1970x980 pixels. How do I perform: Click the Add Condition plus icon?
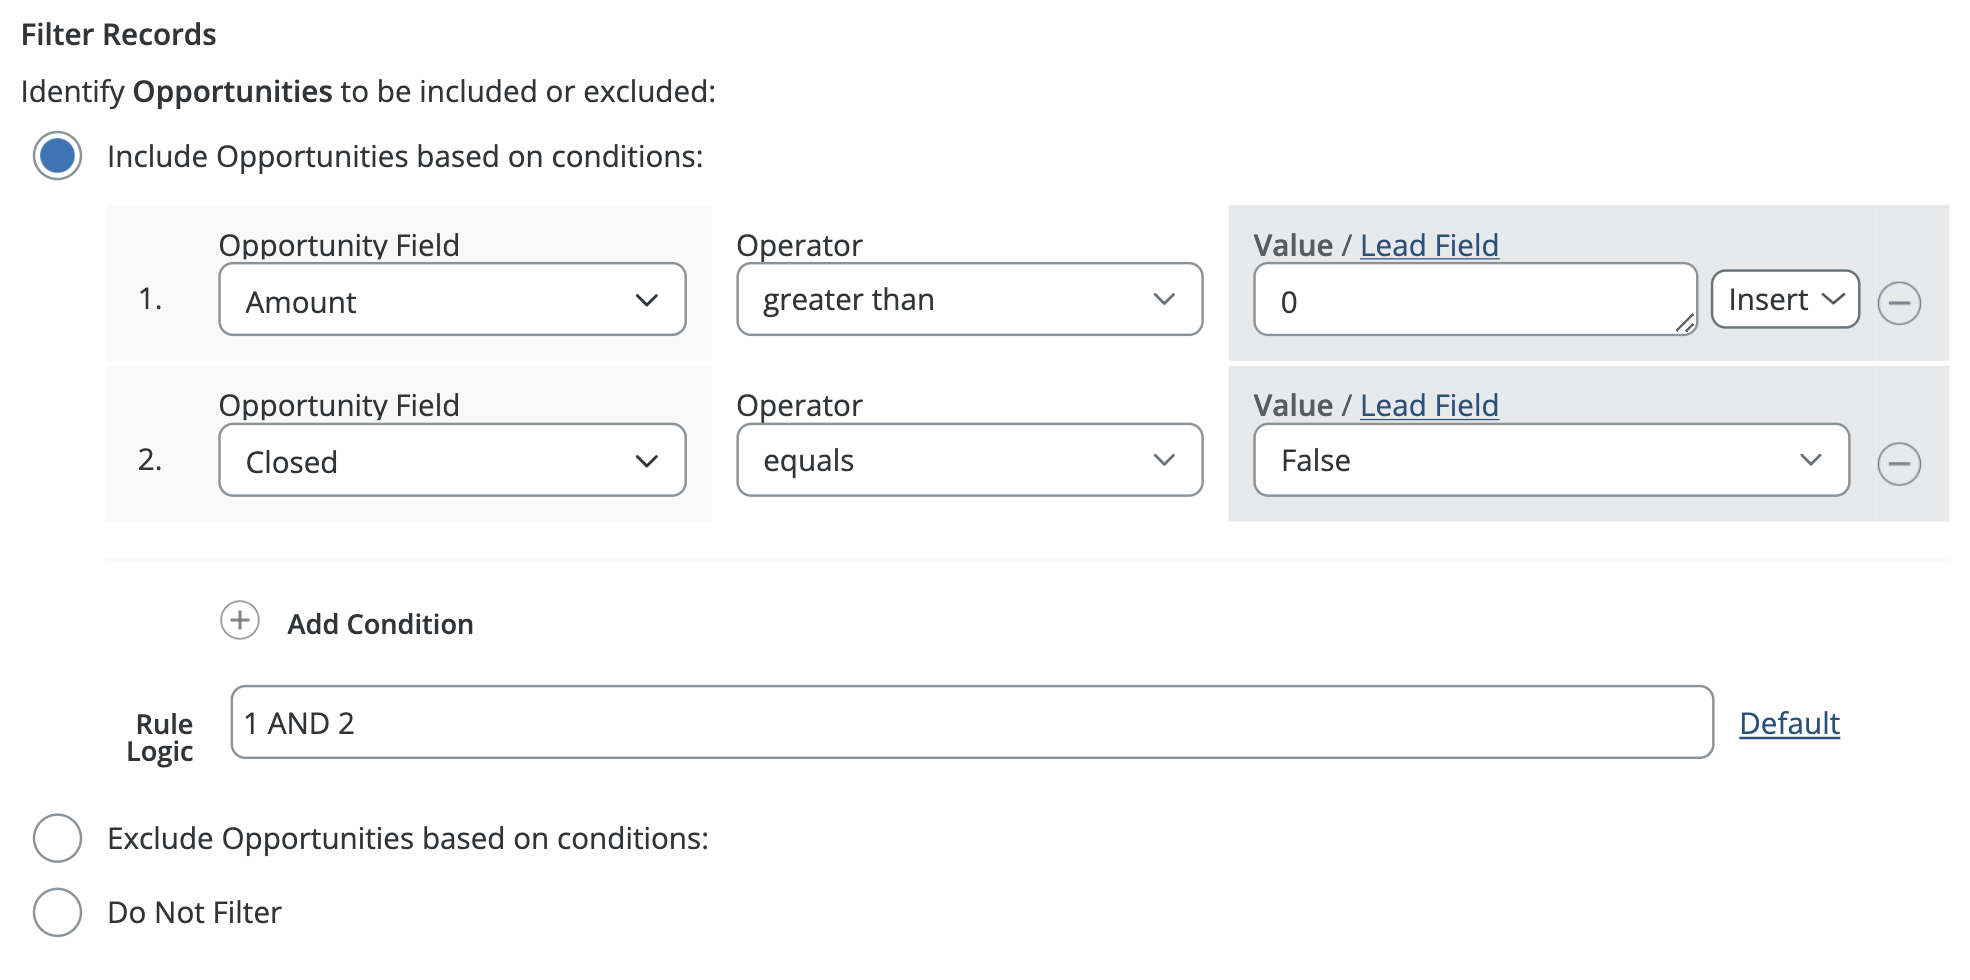pos(240,621)
